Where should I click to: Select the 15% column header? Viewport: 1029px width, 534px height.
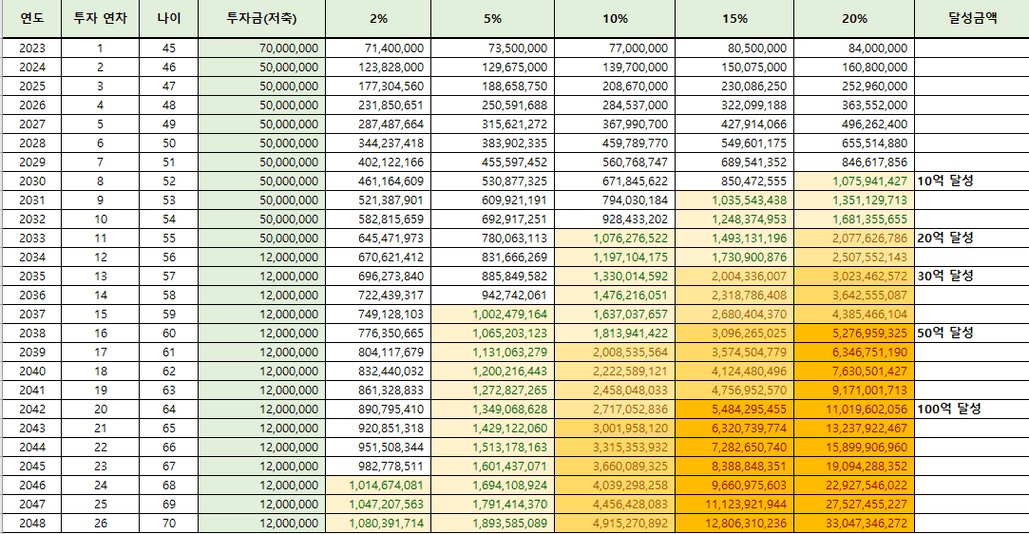point(734,18)
